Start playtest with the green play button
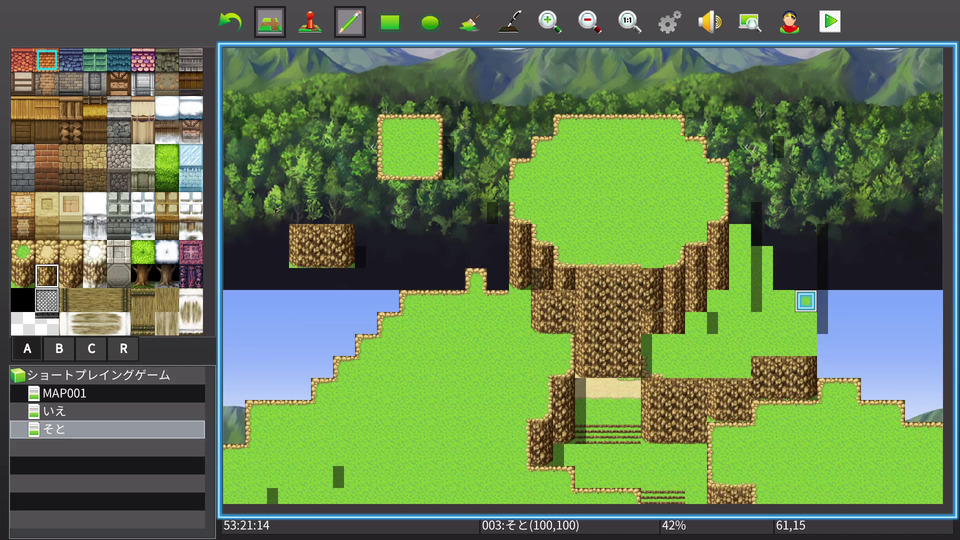The image size is (960, 540). 830,21
